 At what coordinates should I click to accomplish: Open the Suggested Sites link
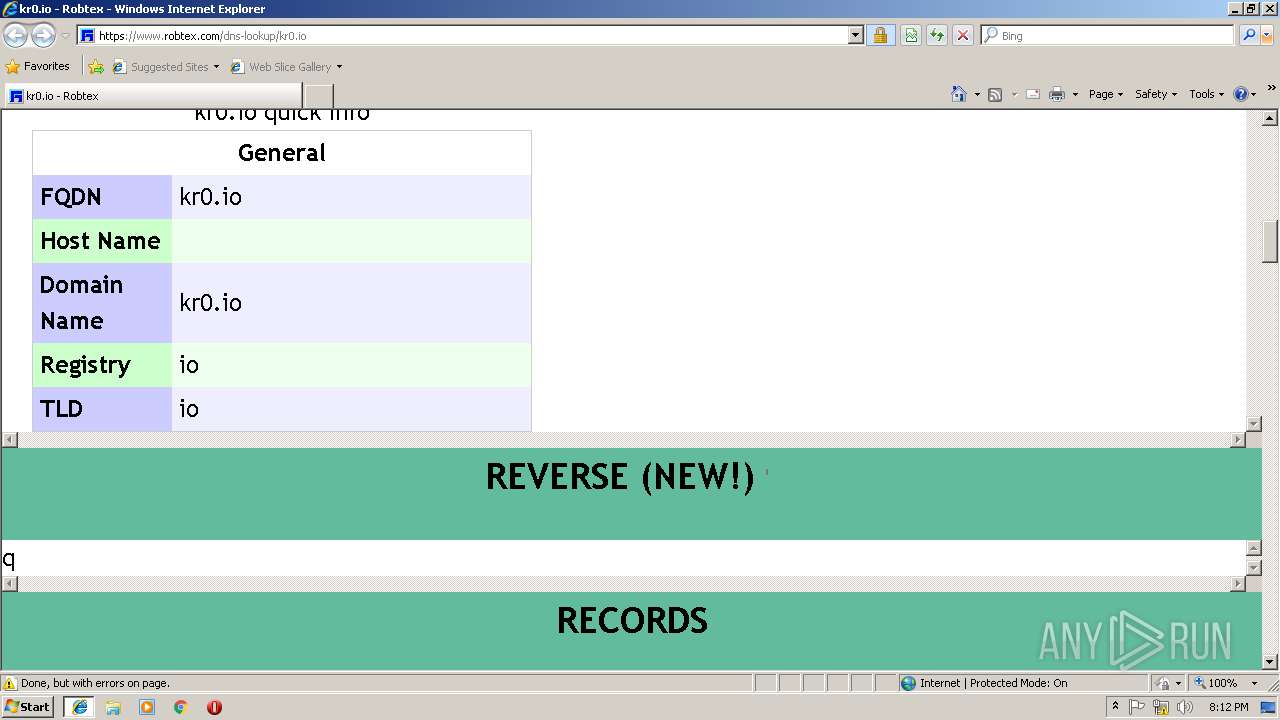point(165,67)
